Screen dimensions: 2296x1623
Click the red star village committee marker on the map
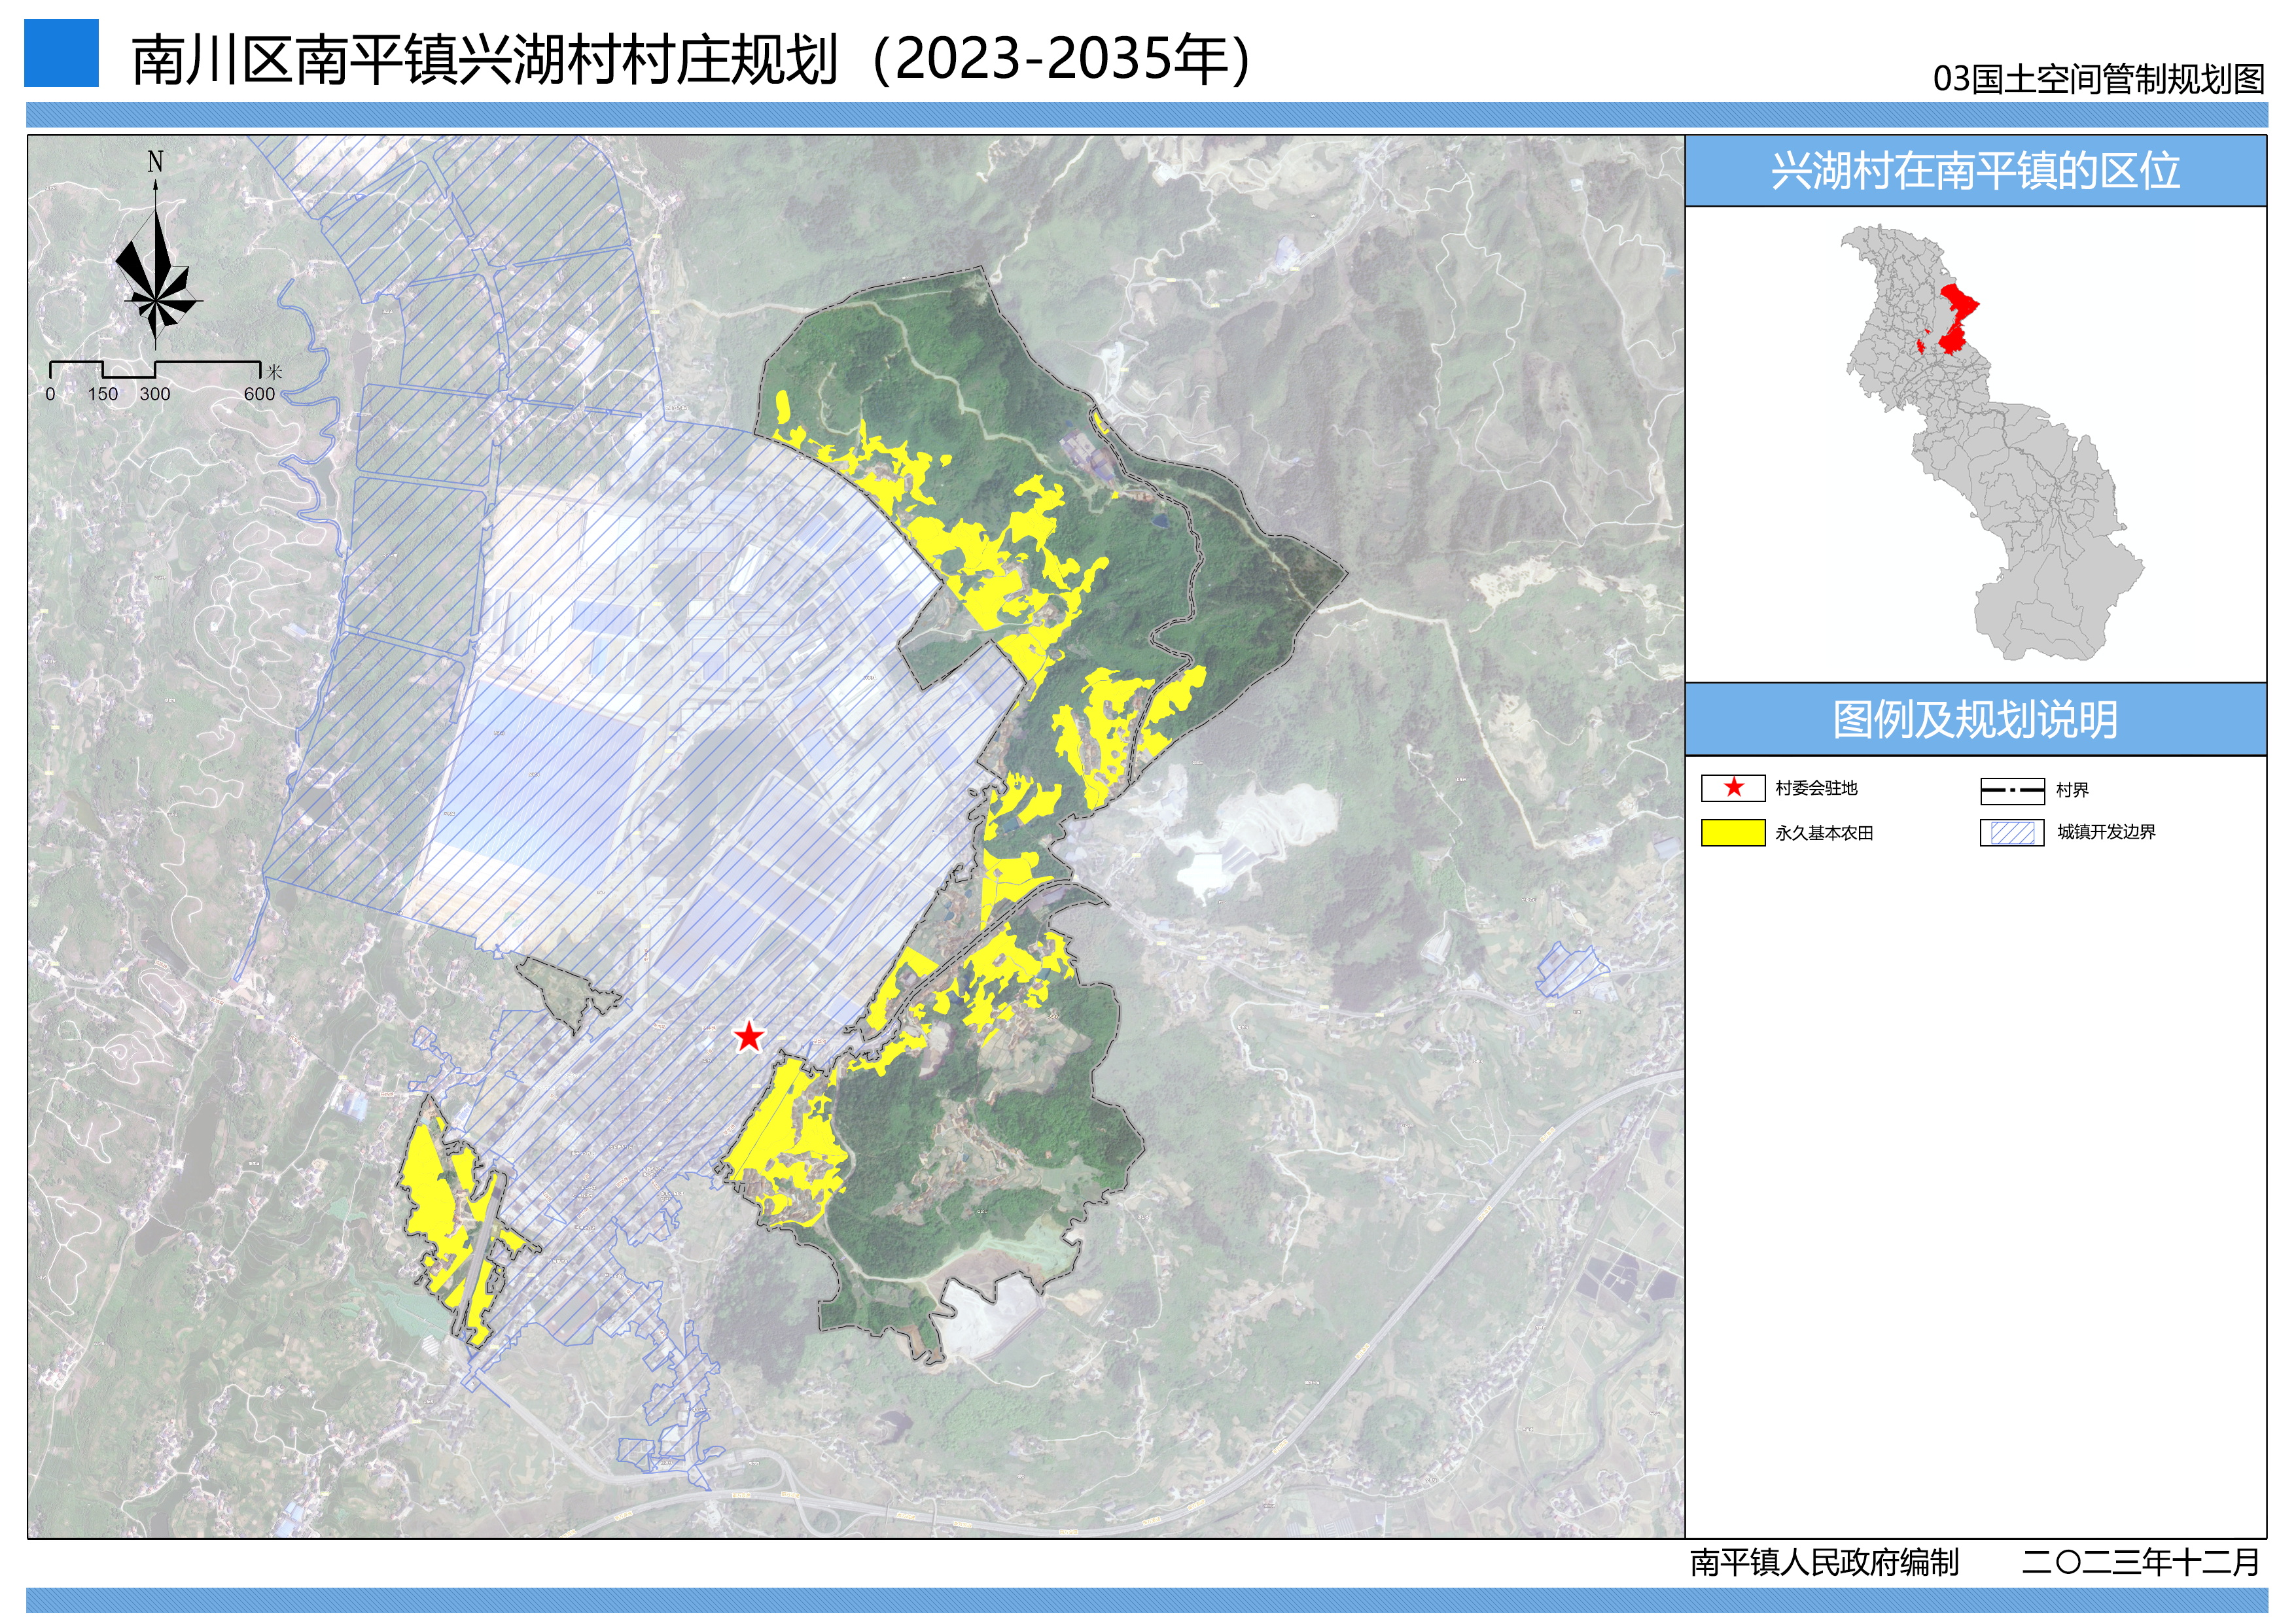tap(749, 1036)
